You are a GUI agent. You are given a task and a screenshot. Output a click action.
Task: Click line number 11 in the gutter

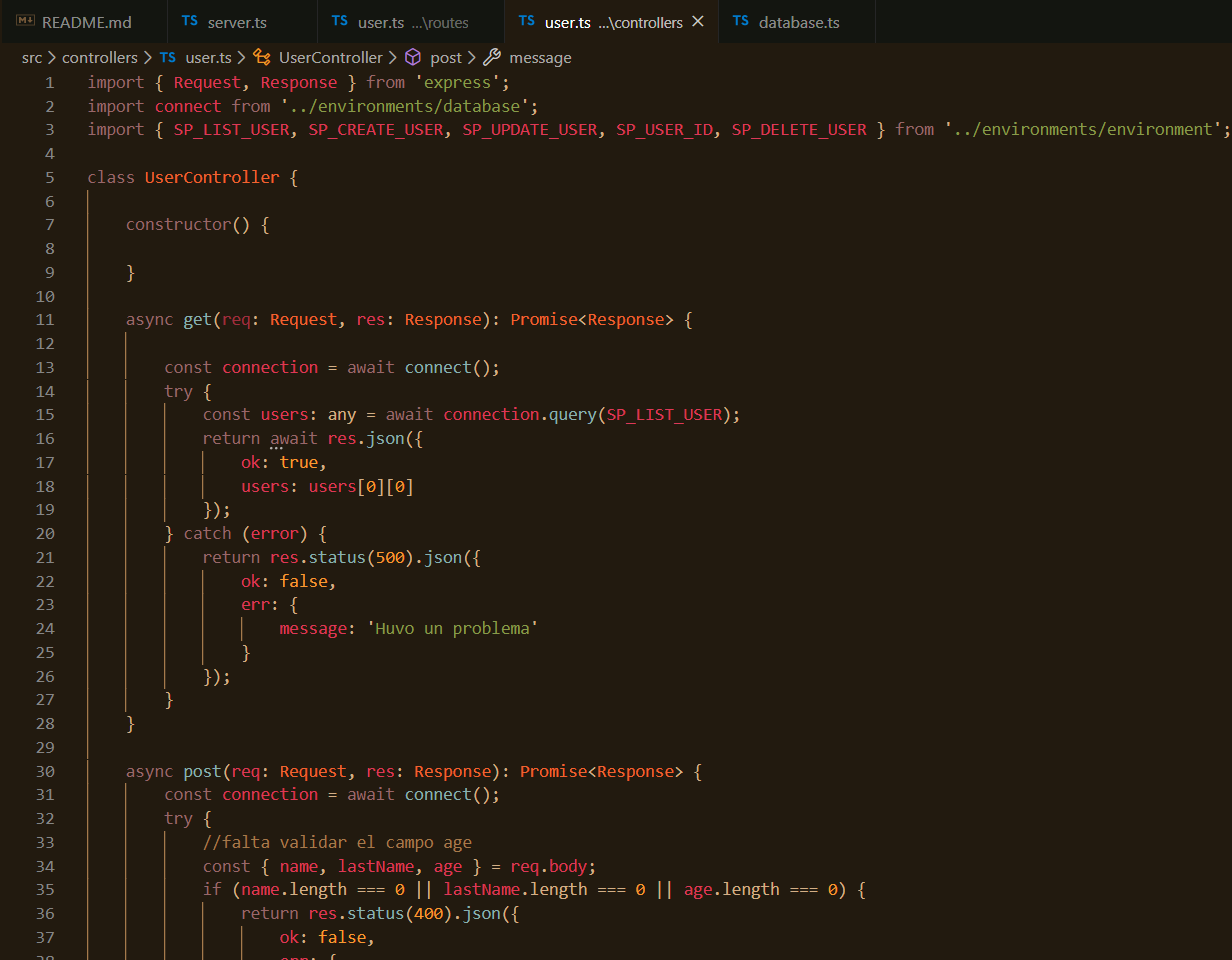point(45,320)
